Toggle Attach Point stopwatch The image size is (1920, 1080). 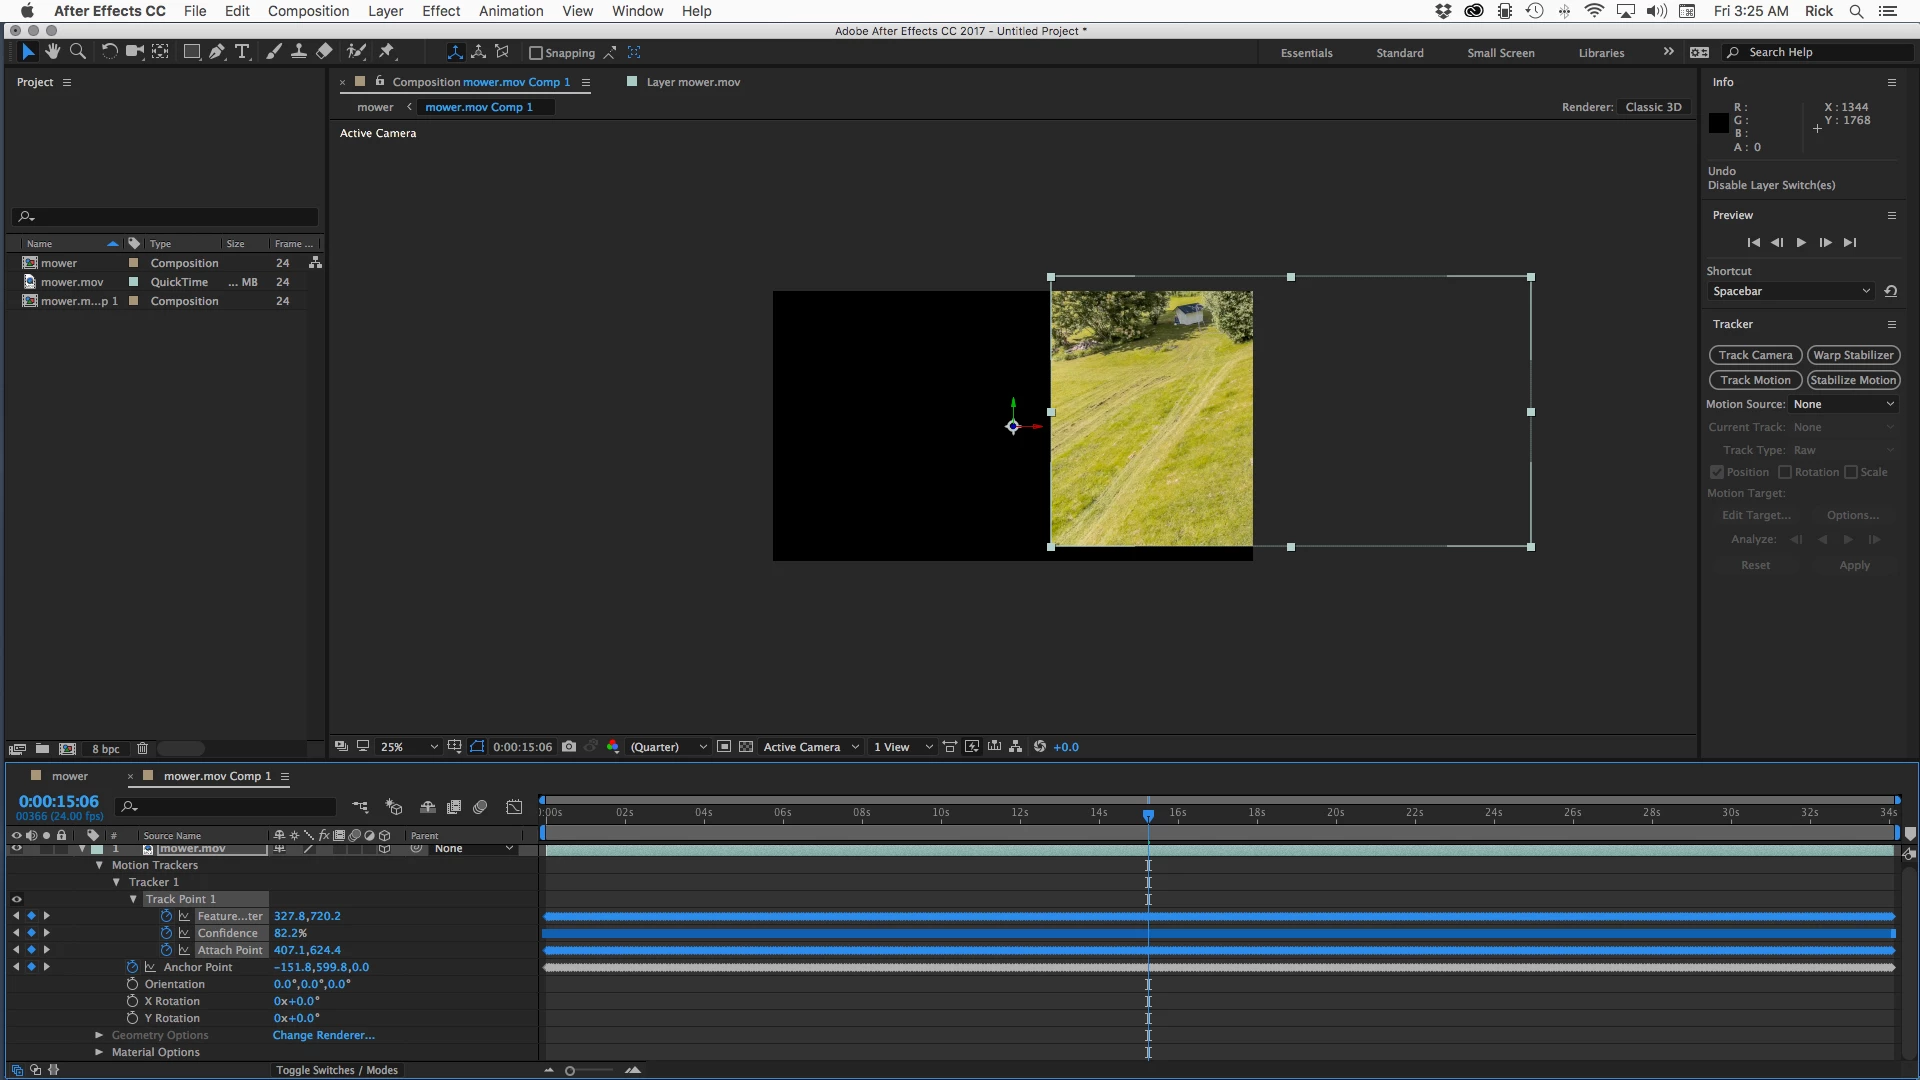(166, 950)
